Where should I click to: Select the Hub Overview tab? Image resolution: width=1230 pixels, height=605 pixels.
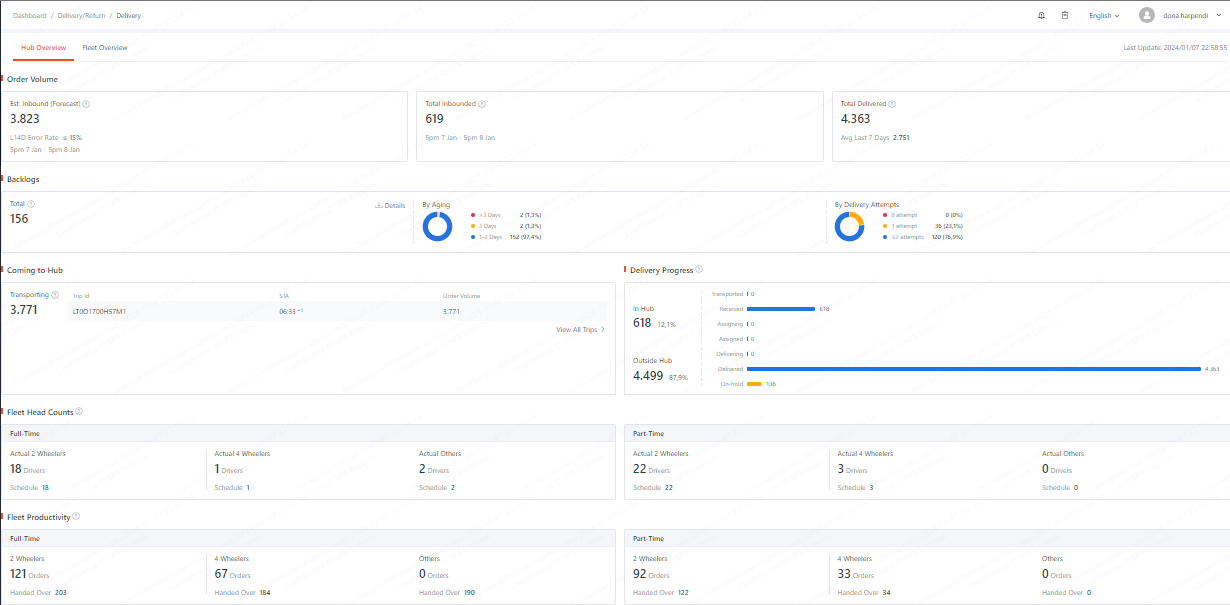click(43, 48)
